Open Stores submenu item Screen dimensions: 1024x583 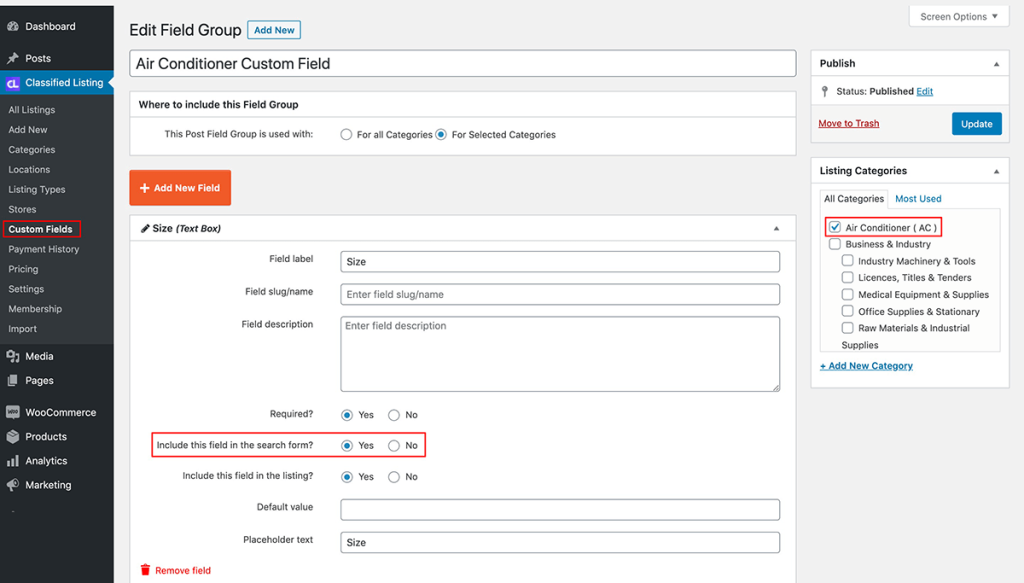point(22,210)
